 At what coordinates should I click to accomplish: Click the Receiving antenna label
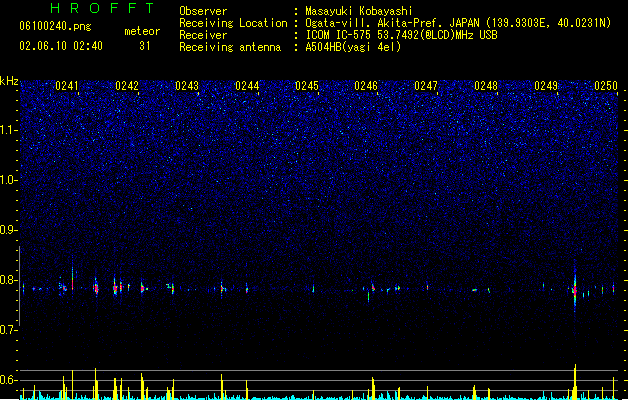pos(230,47)
